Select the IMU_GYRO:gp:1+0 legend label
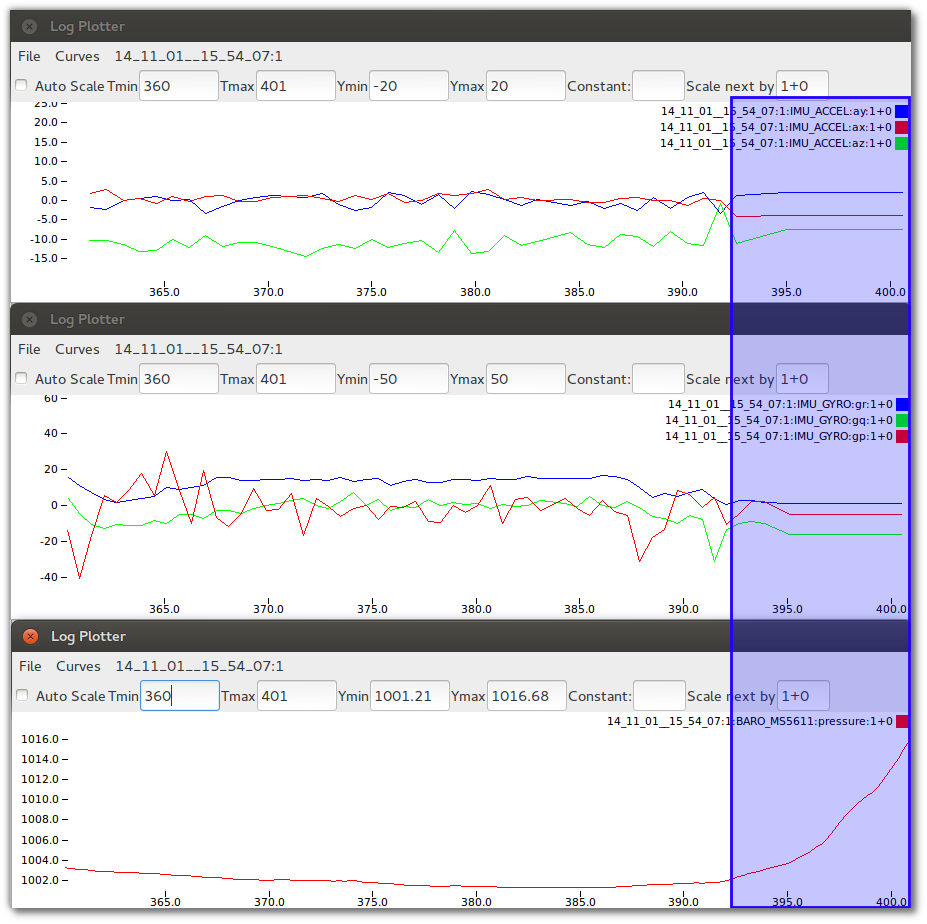This screenshot has width=927, height=924. point(779,436)
